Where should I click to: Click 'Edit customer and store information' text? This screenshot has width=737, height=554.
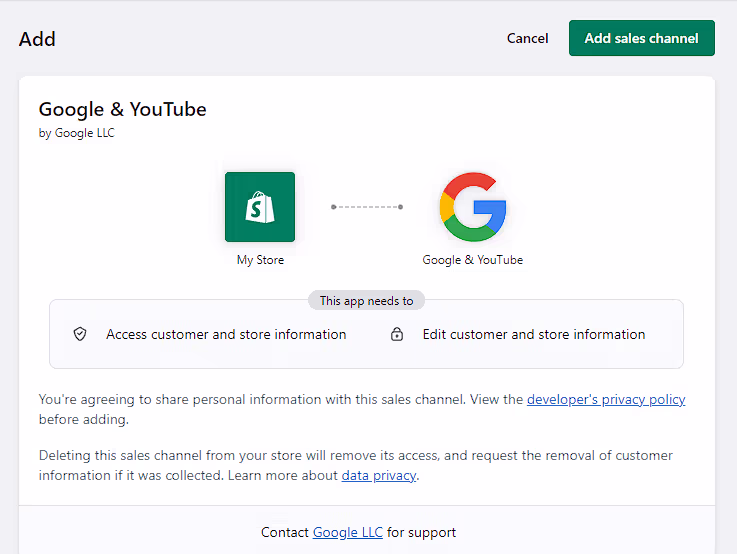click(x=534, y=335)
